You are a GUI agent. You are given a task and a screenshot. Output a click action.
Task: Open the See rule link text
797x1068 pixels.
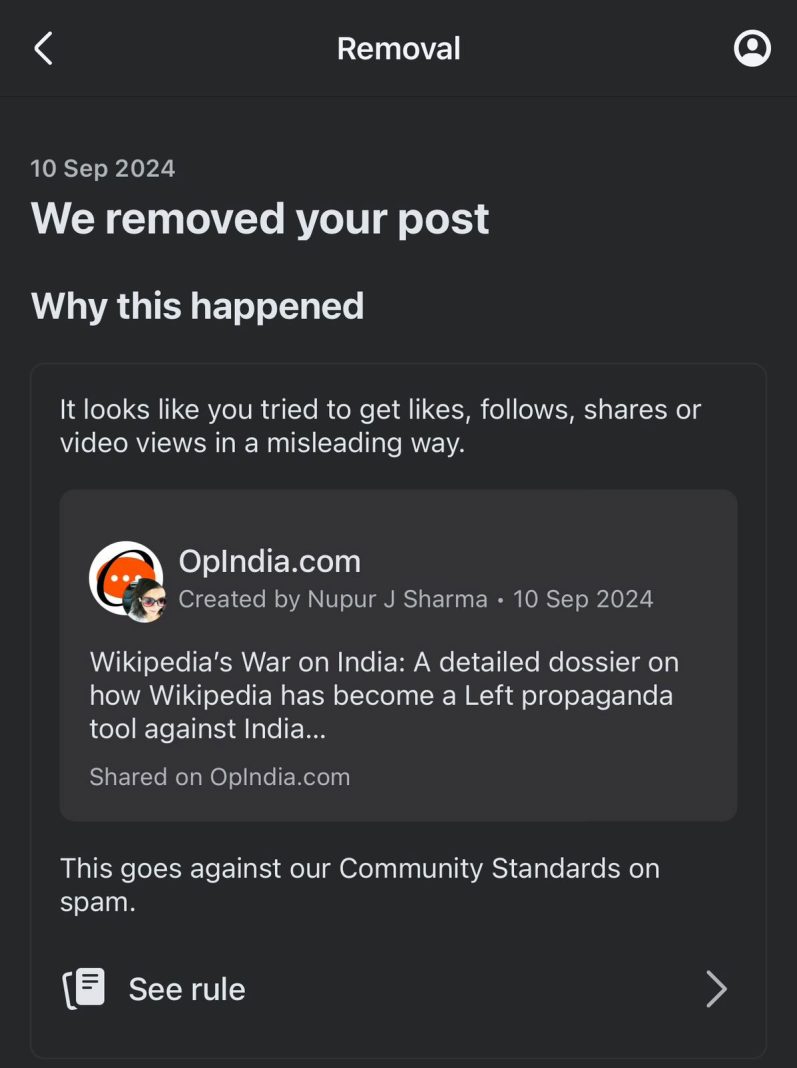coord(187,989)
